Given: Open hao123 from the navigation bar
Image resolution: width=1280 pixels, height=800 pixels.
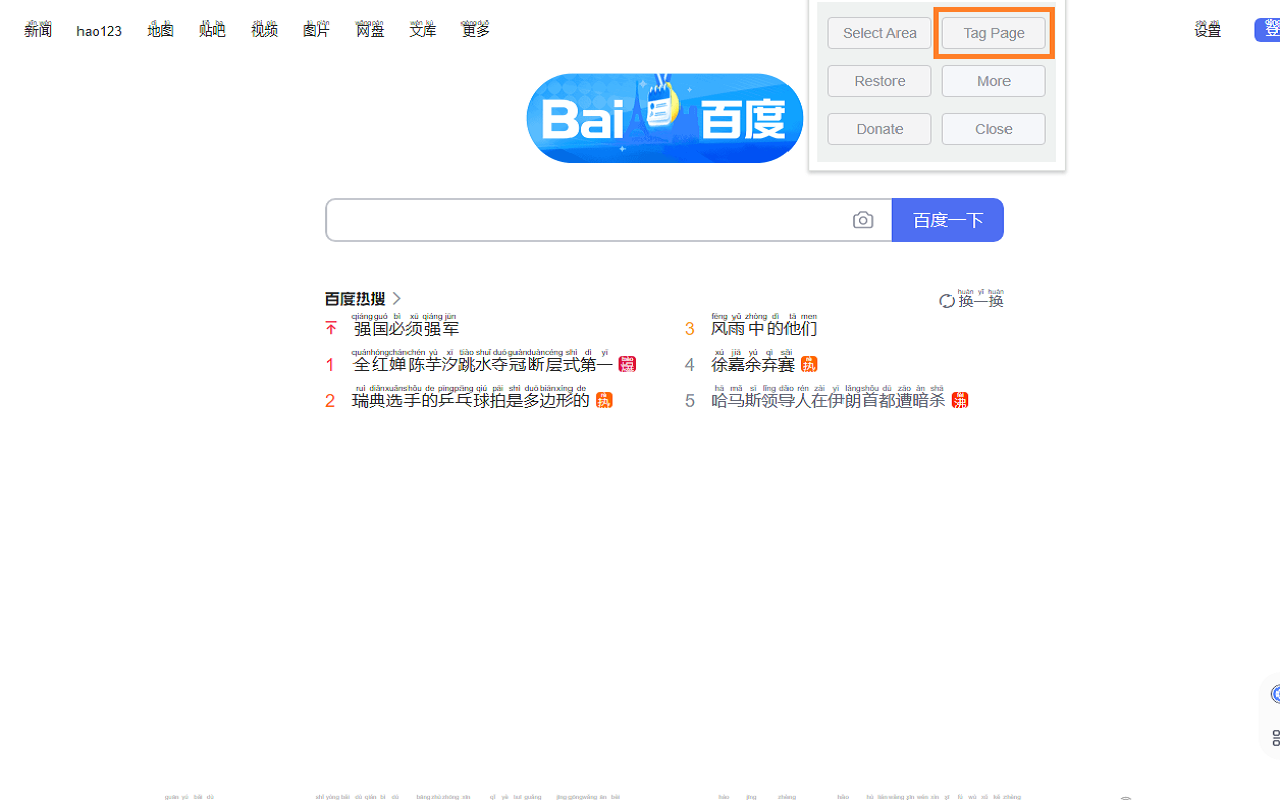Looking at the screenshot, I should (x=98, y=30).
